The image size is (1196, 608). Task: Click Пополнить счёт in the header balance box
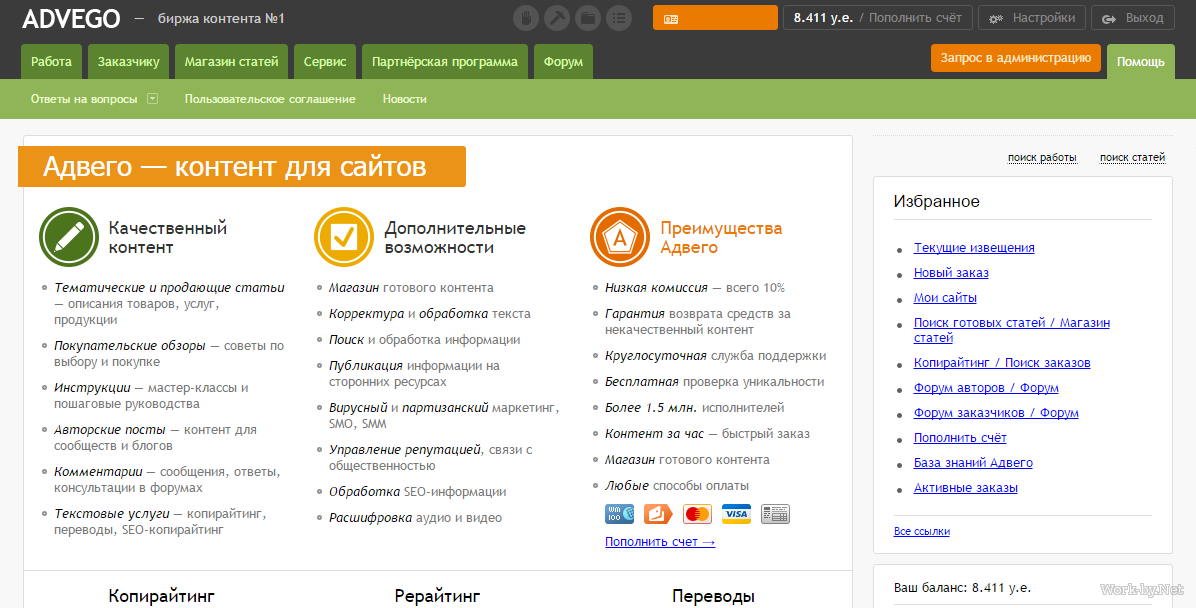915,18
